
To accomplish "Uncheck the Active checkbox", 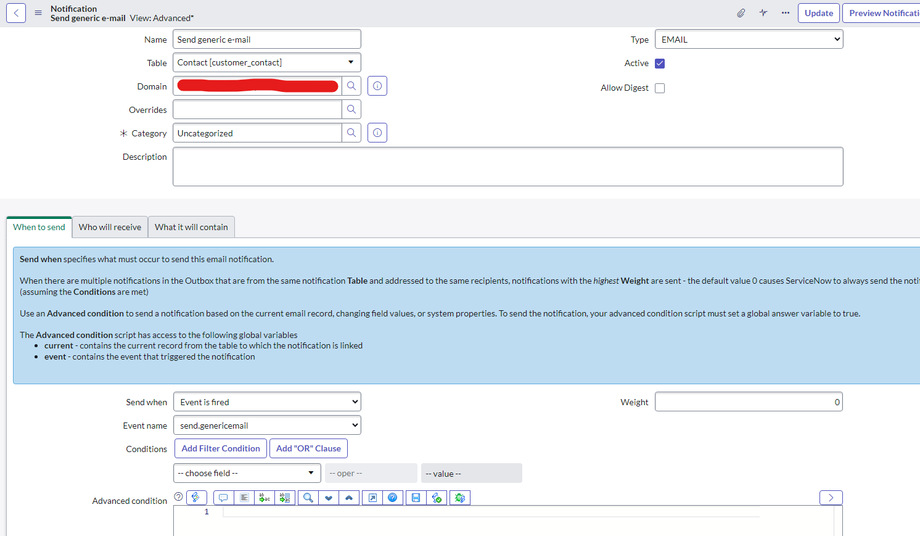I will coord(659,63).
